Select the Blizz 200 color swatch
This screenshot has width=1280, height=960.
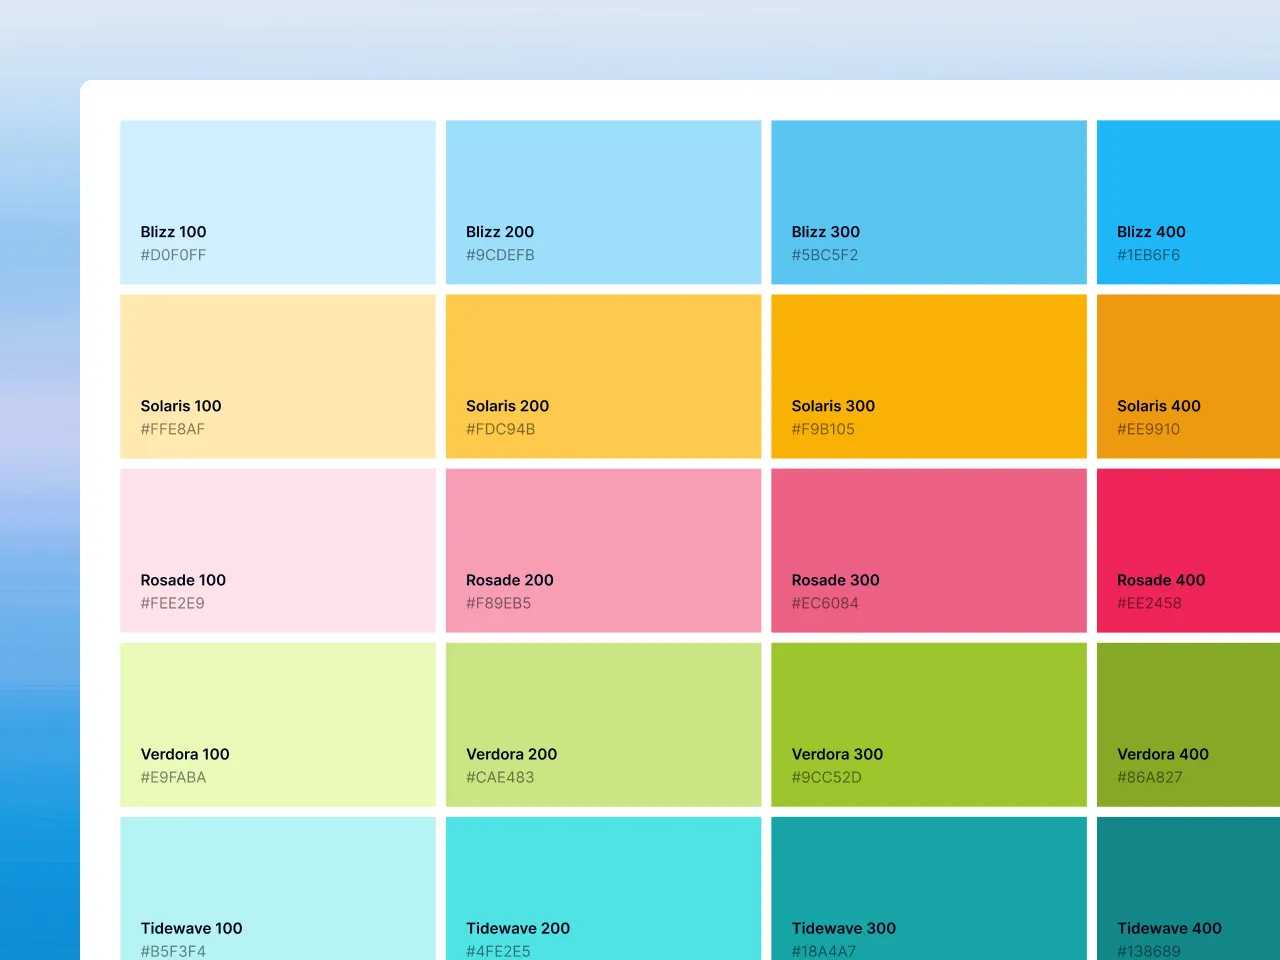[x=603, y=202]
